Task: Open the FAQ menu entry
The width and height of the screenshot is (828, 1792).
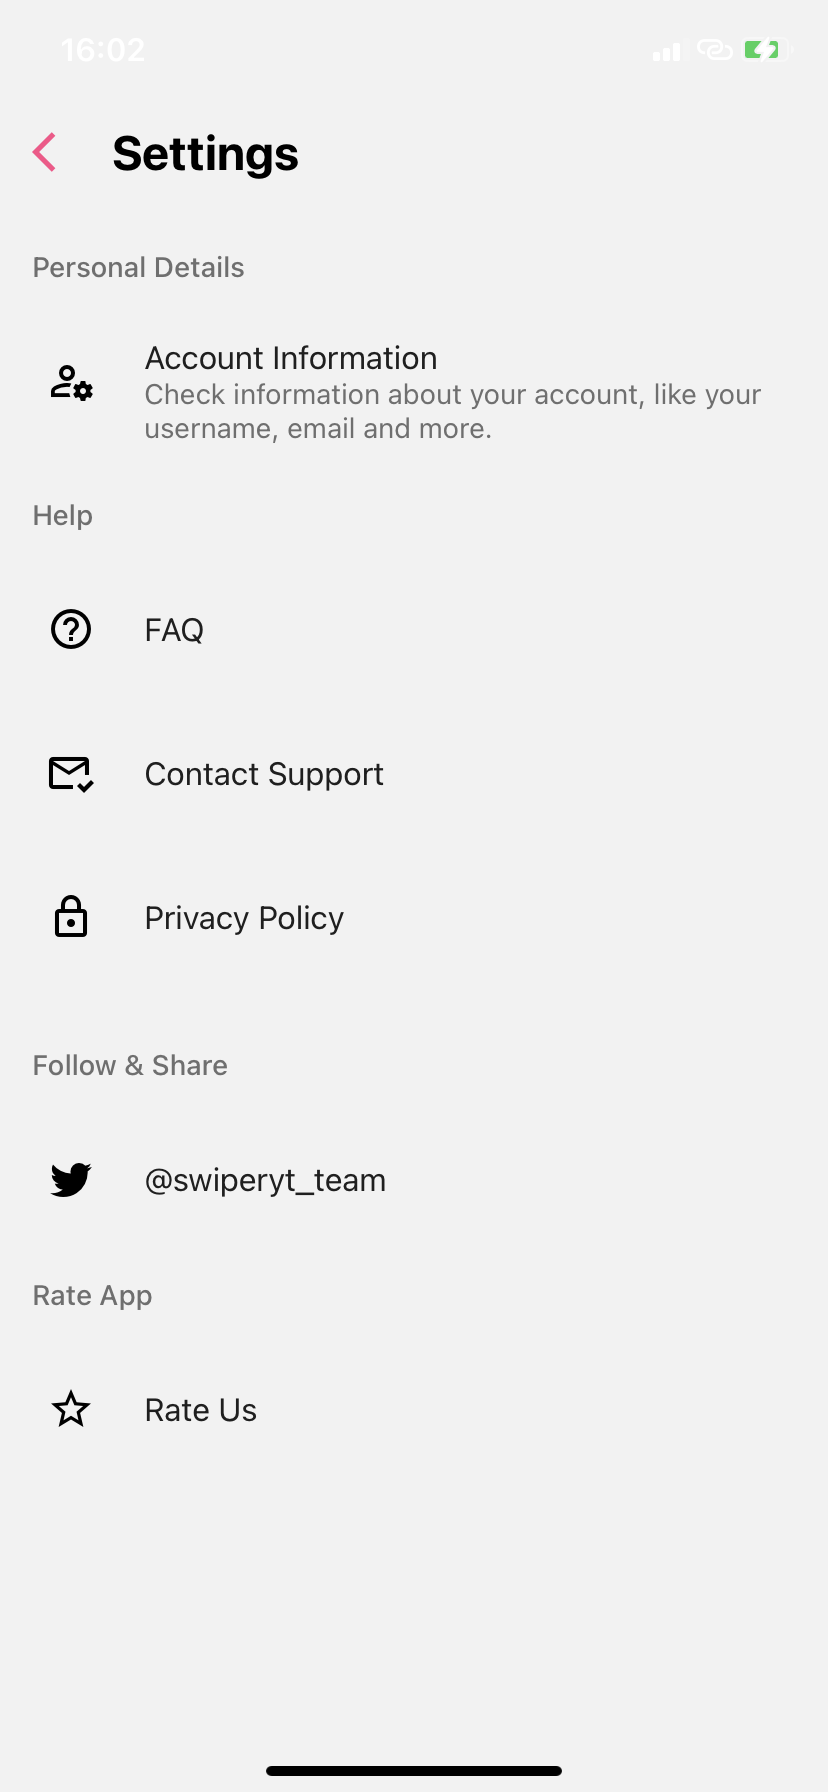Action: 174,630
